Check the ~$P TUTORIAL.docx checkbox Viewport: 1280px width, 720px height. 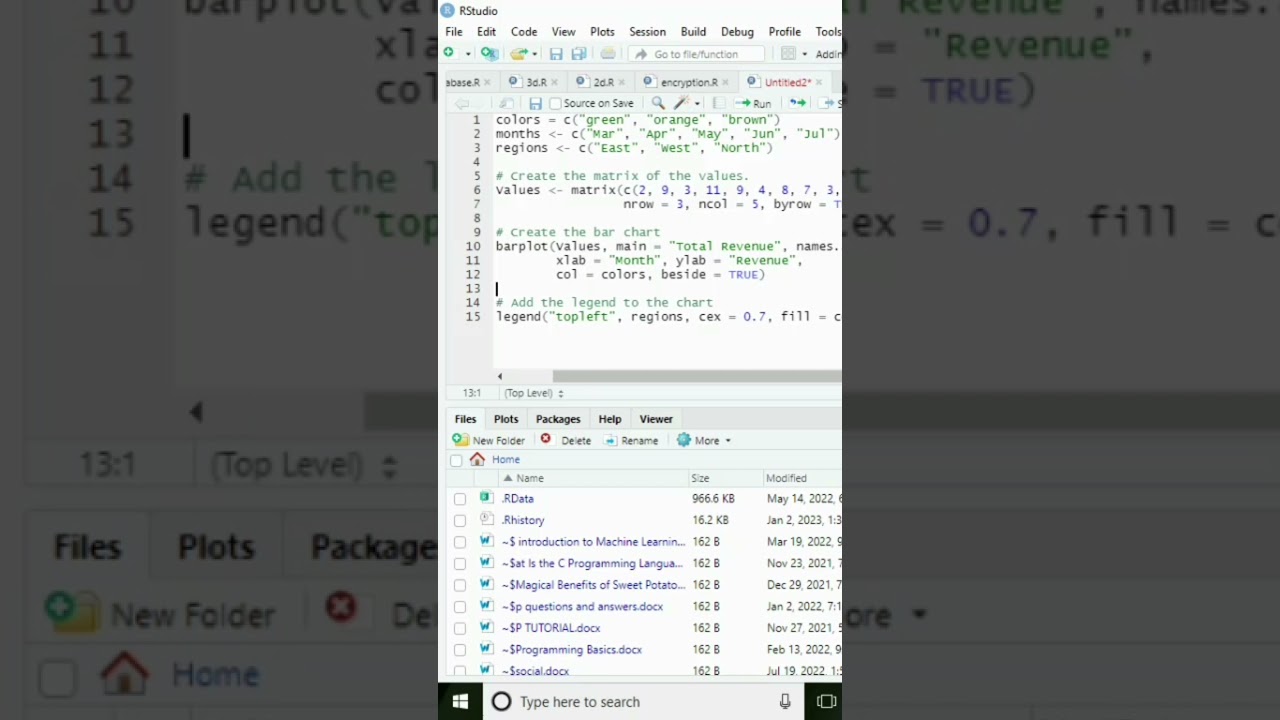pos(460,628)
